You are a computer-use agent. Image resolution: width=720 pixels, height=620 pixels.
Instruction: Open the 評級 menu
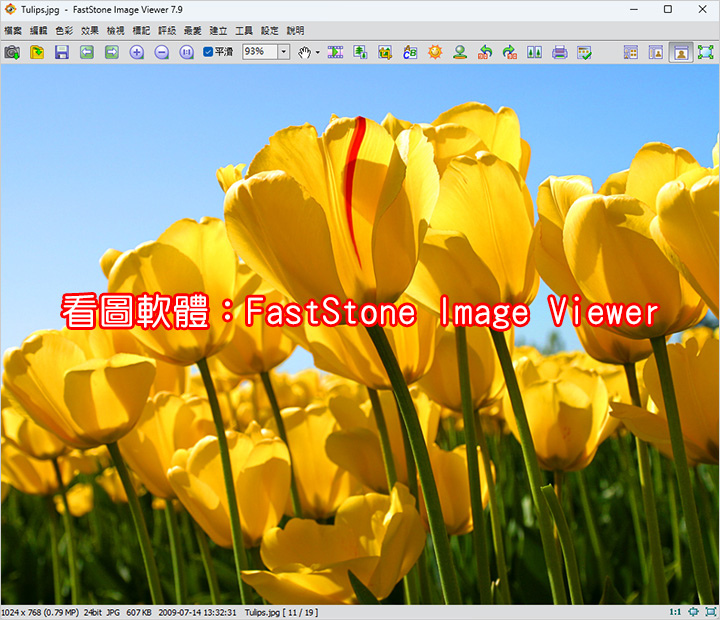(x=167, y=31)
